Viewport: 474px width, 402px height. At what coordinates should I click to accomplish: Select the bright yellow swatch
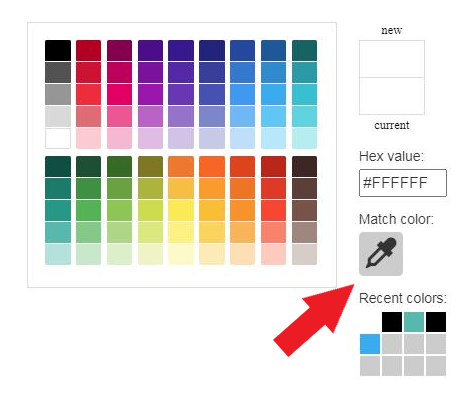point(181,210)
